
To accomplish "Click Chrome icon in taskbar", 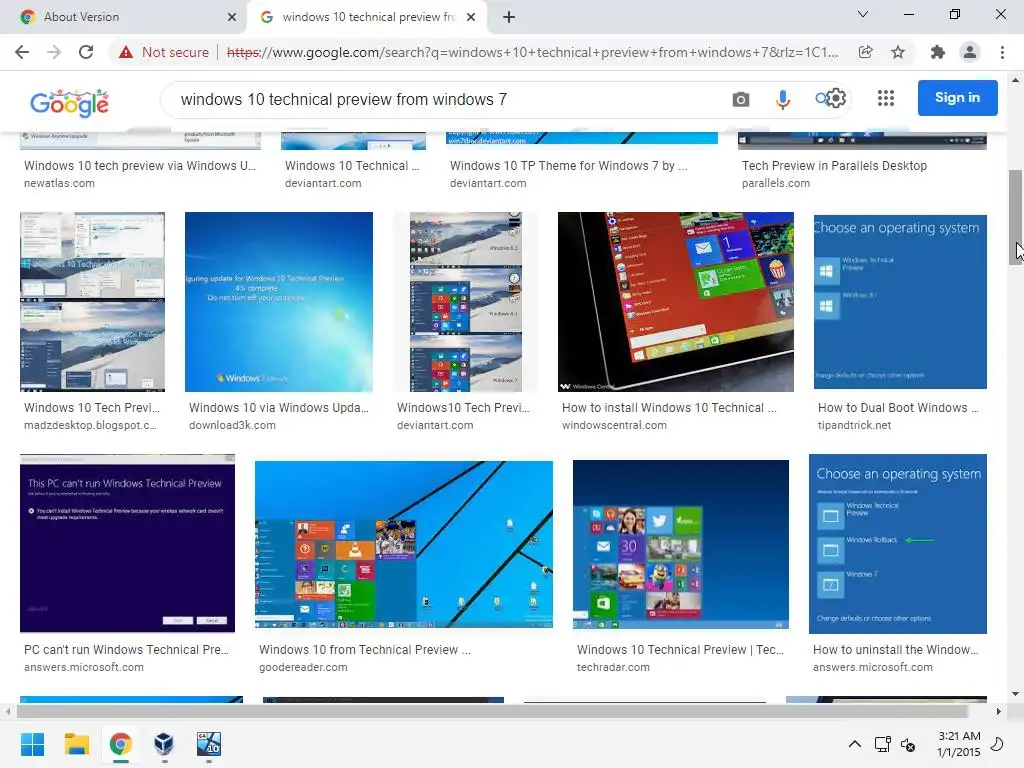I will [120, 744].
